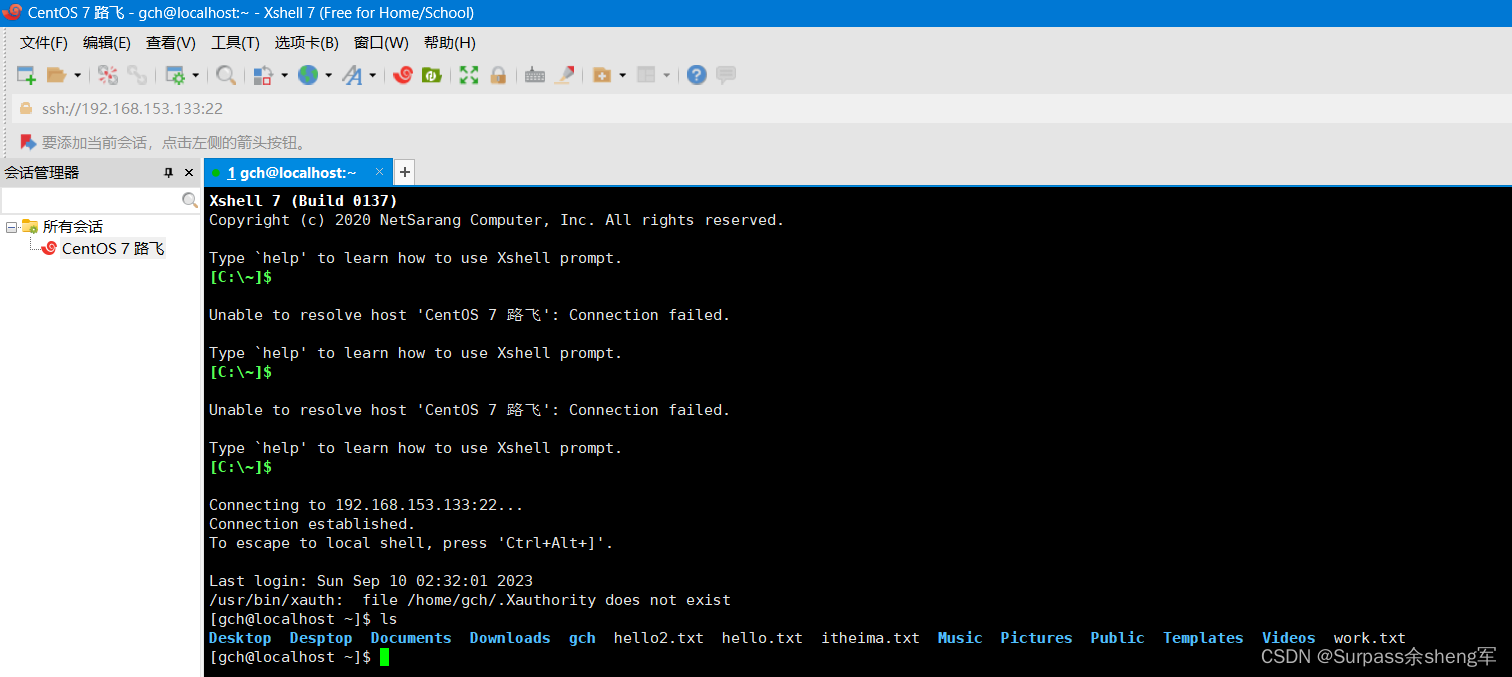This screenshot has height=677, width=1512.
Task: Launch Xftp from the toolbar
Action: (433, 75)
